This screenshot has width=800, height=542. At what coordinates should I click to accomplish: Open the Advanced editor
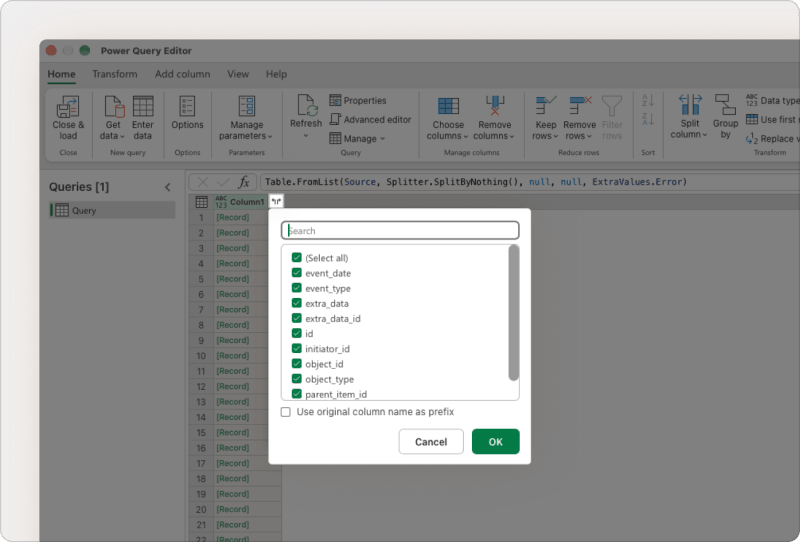click(x=370, y=119)
